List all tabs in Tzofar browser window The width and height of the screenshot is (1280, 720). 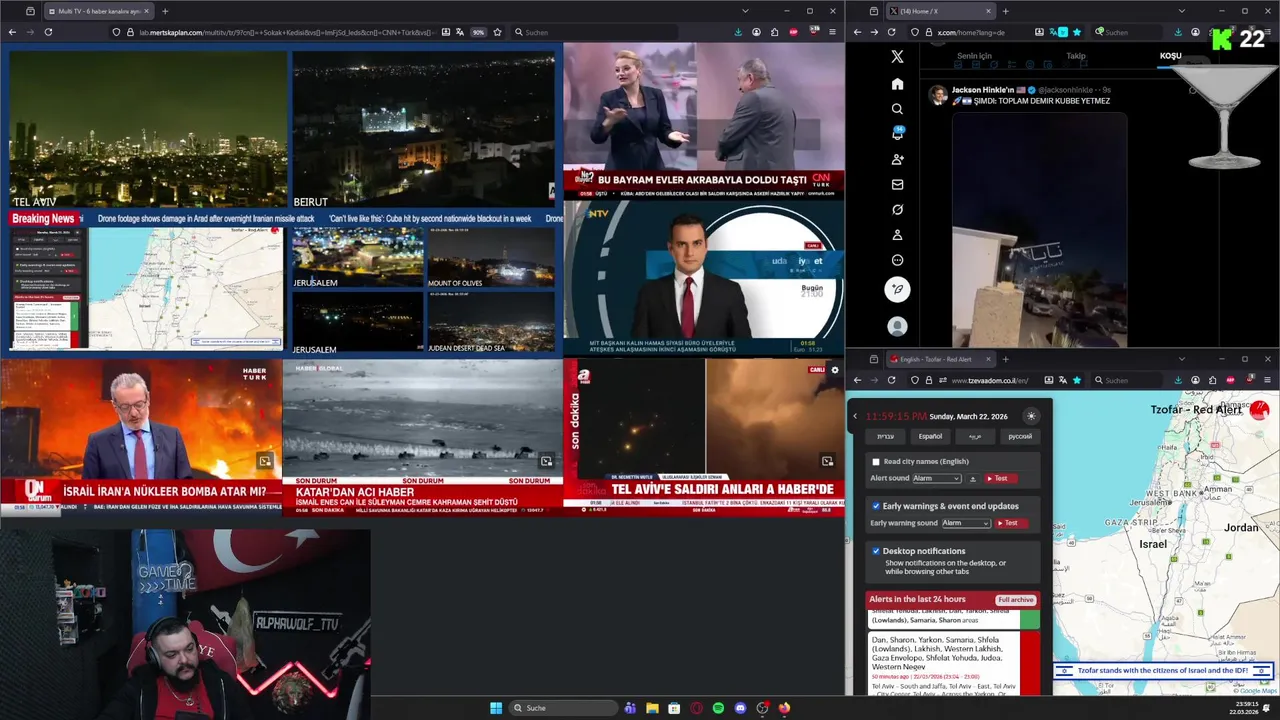click(1181, 359)
